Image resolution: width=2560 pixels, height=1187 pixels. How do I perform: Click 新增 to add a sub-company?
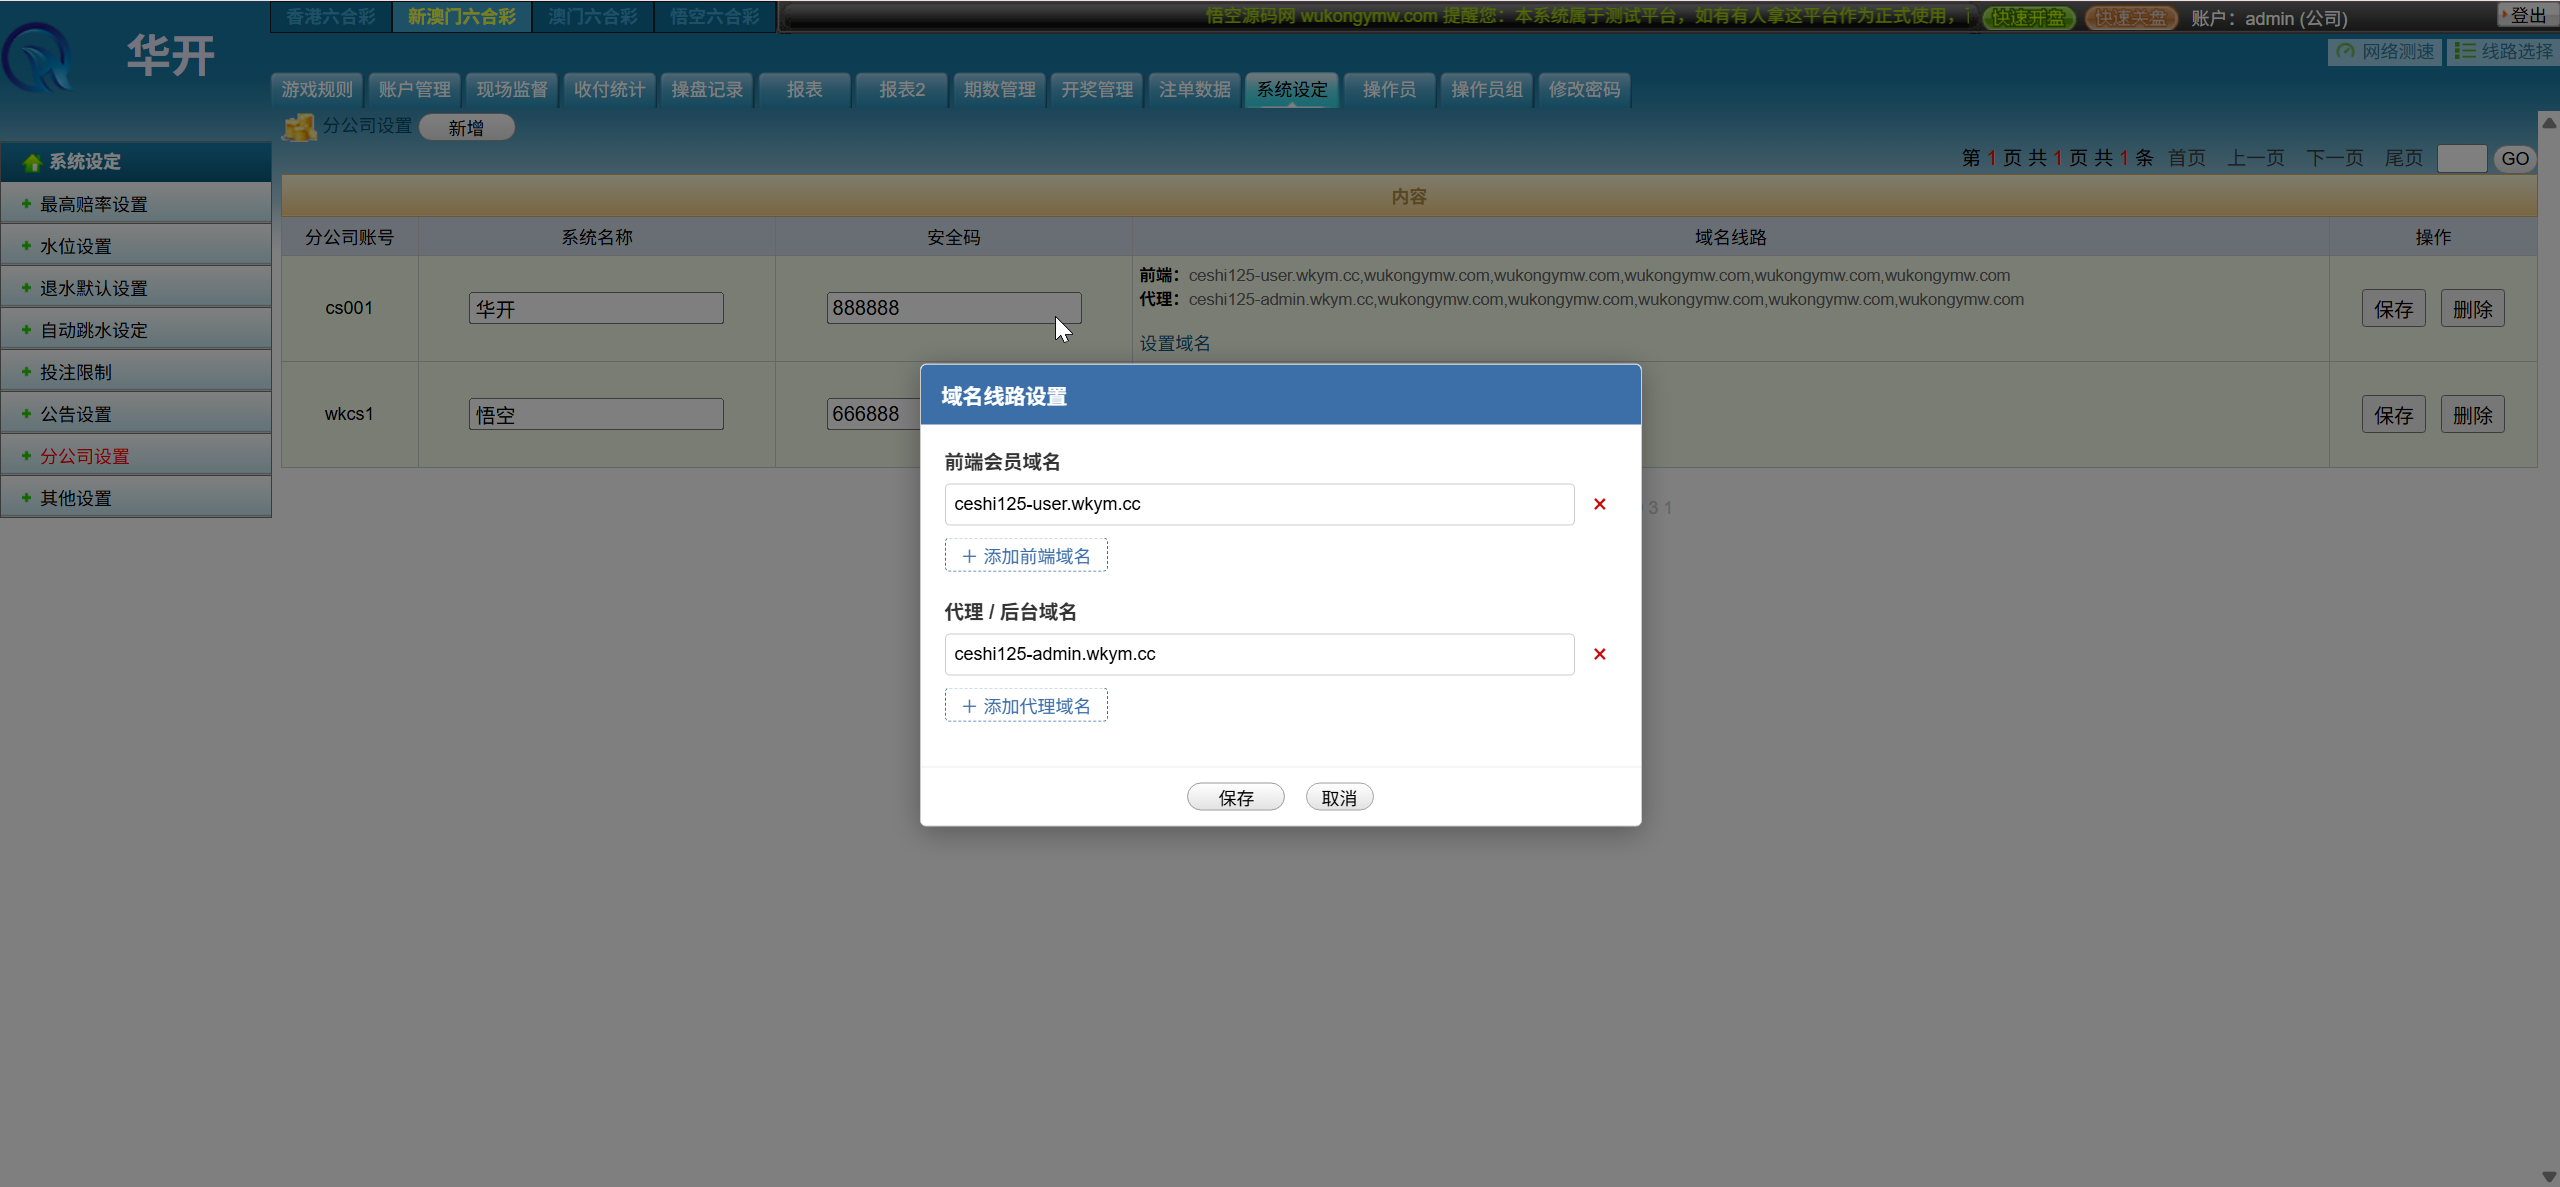pyautogui.click(x=466, y=128)
